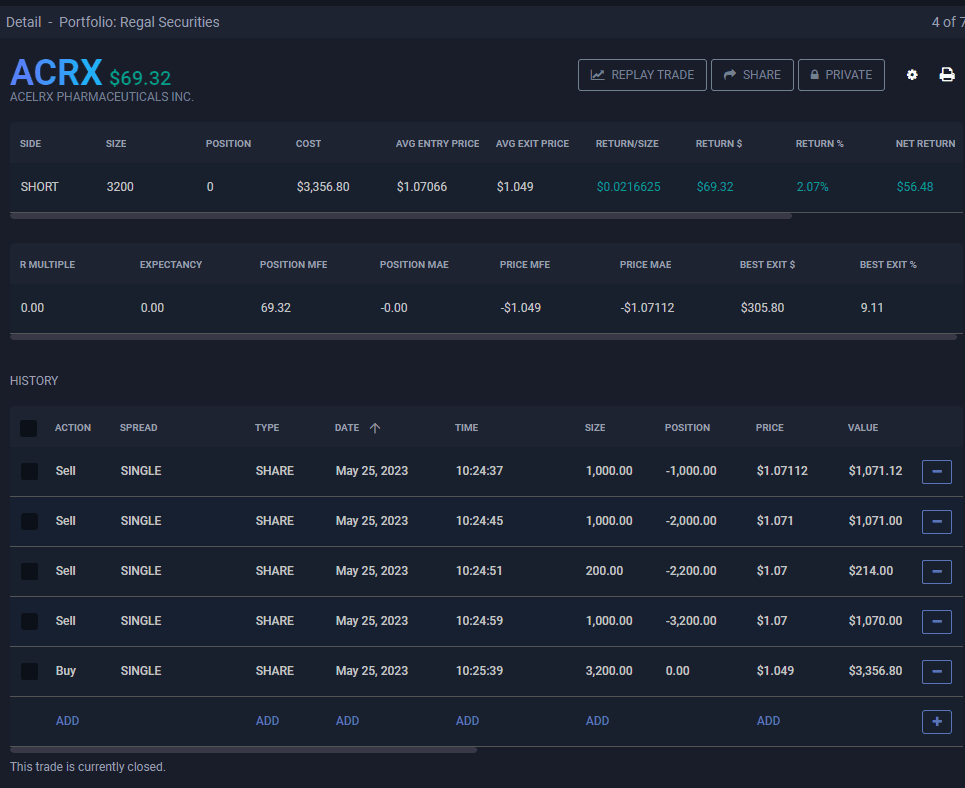Viewport: 965px width, 788px height.
Task: Check the box for the Buy transaction
Action: [x=29, y=671]
